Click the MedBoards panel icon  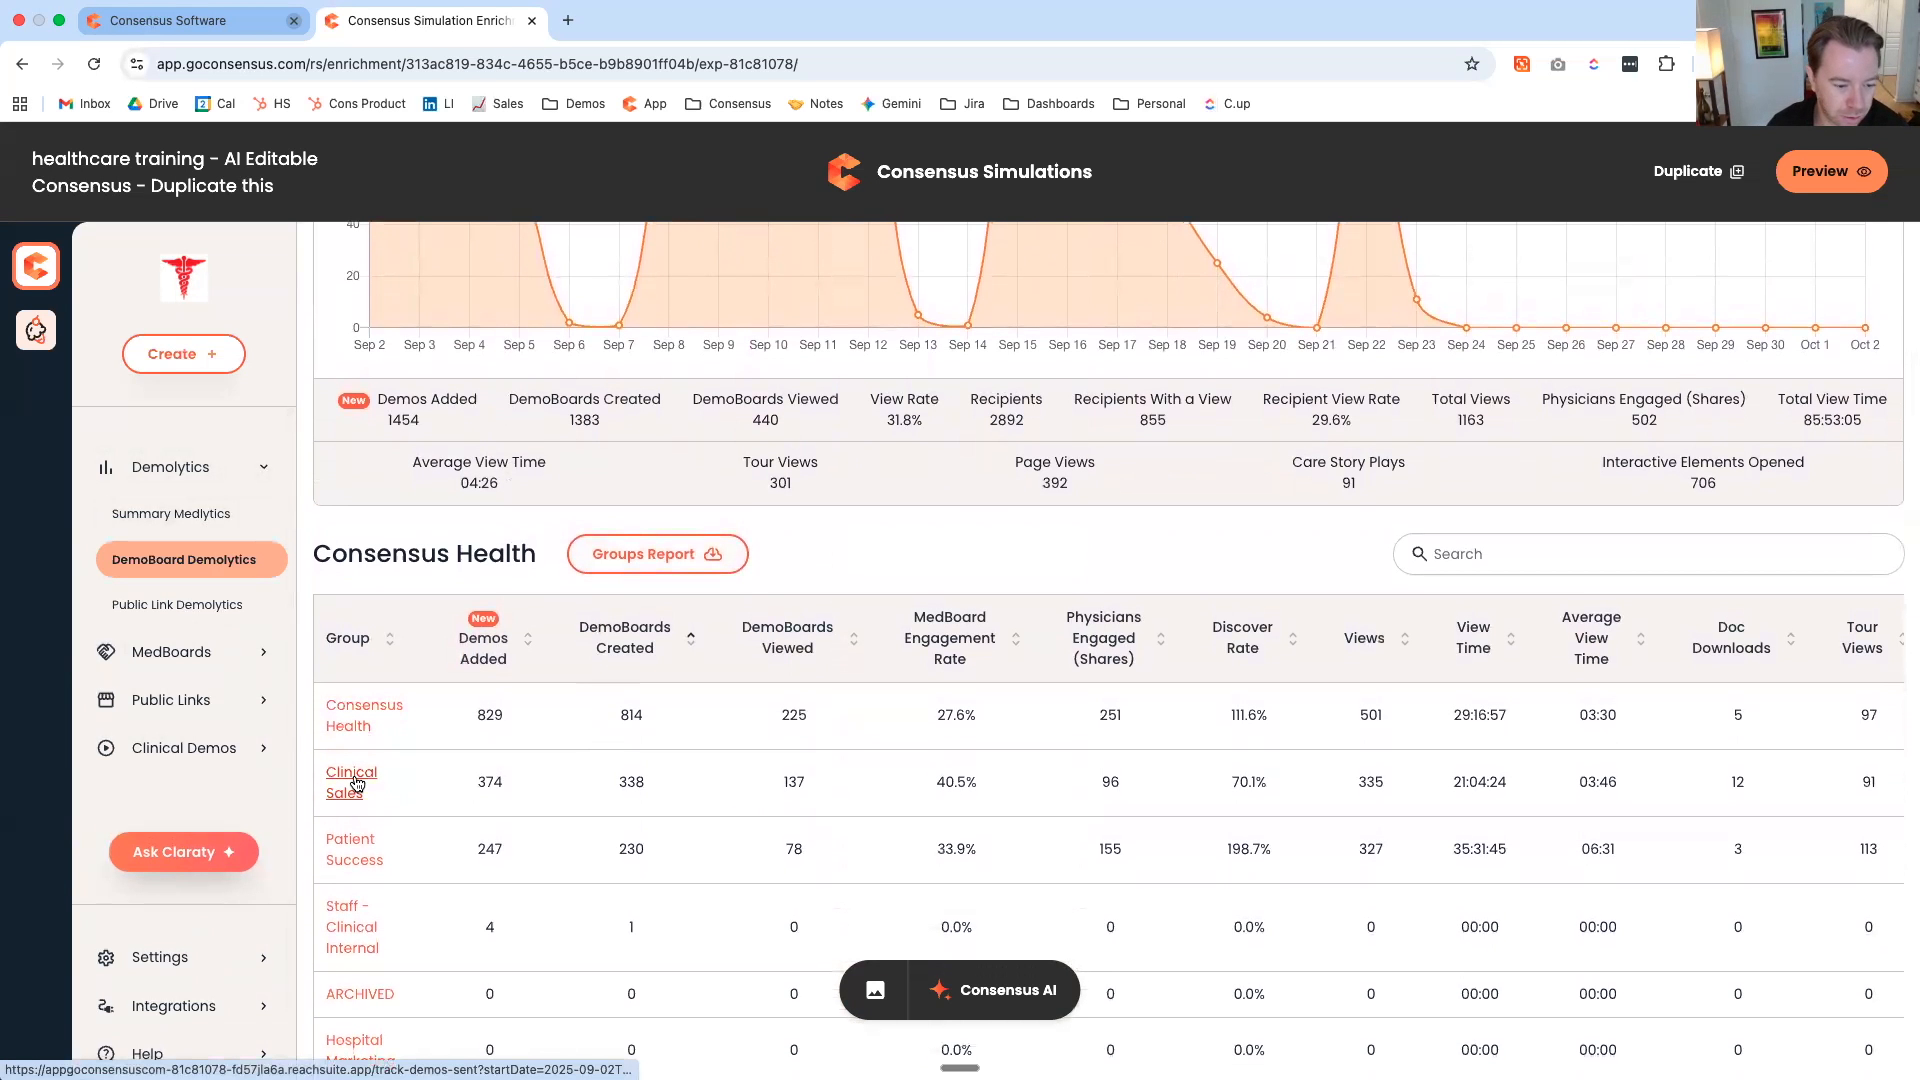coord(106,651)
